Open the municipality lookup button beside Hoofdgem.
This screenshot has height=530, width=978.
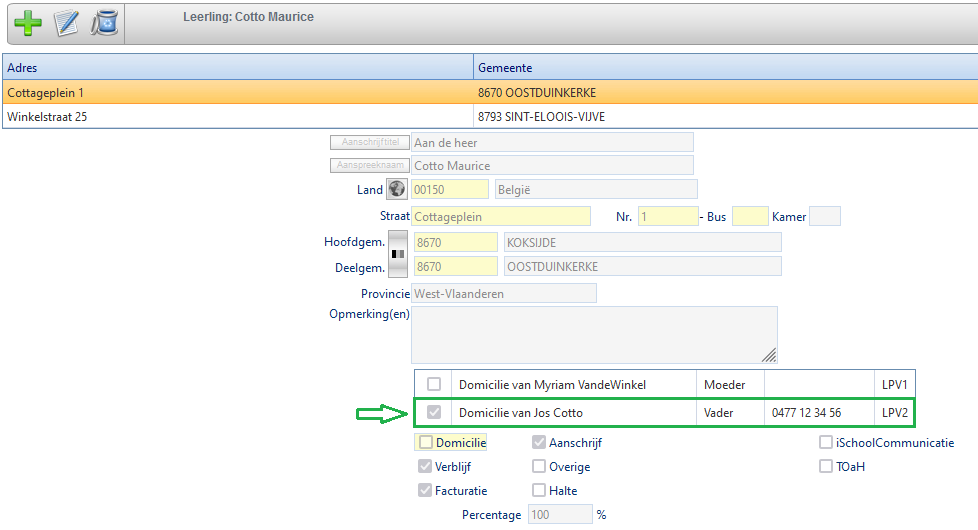click(398, 254)
